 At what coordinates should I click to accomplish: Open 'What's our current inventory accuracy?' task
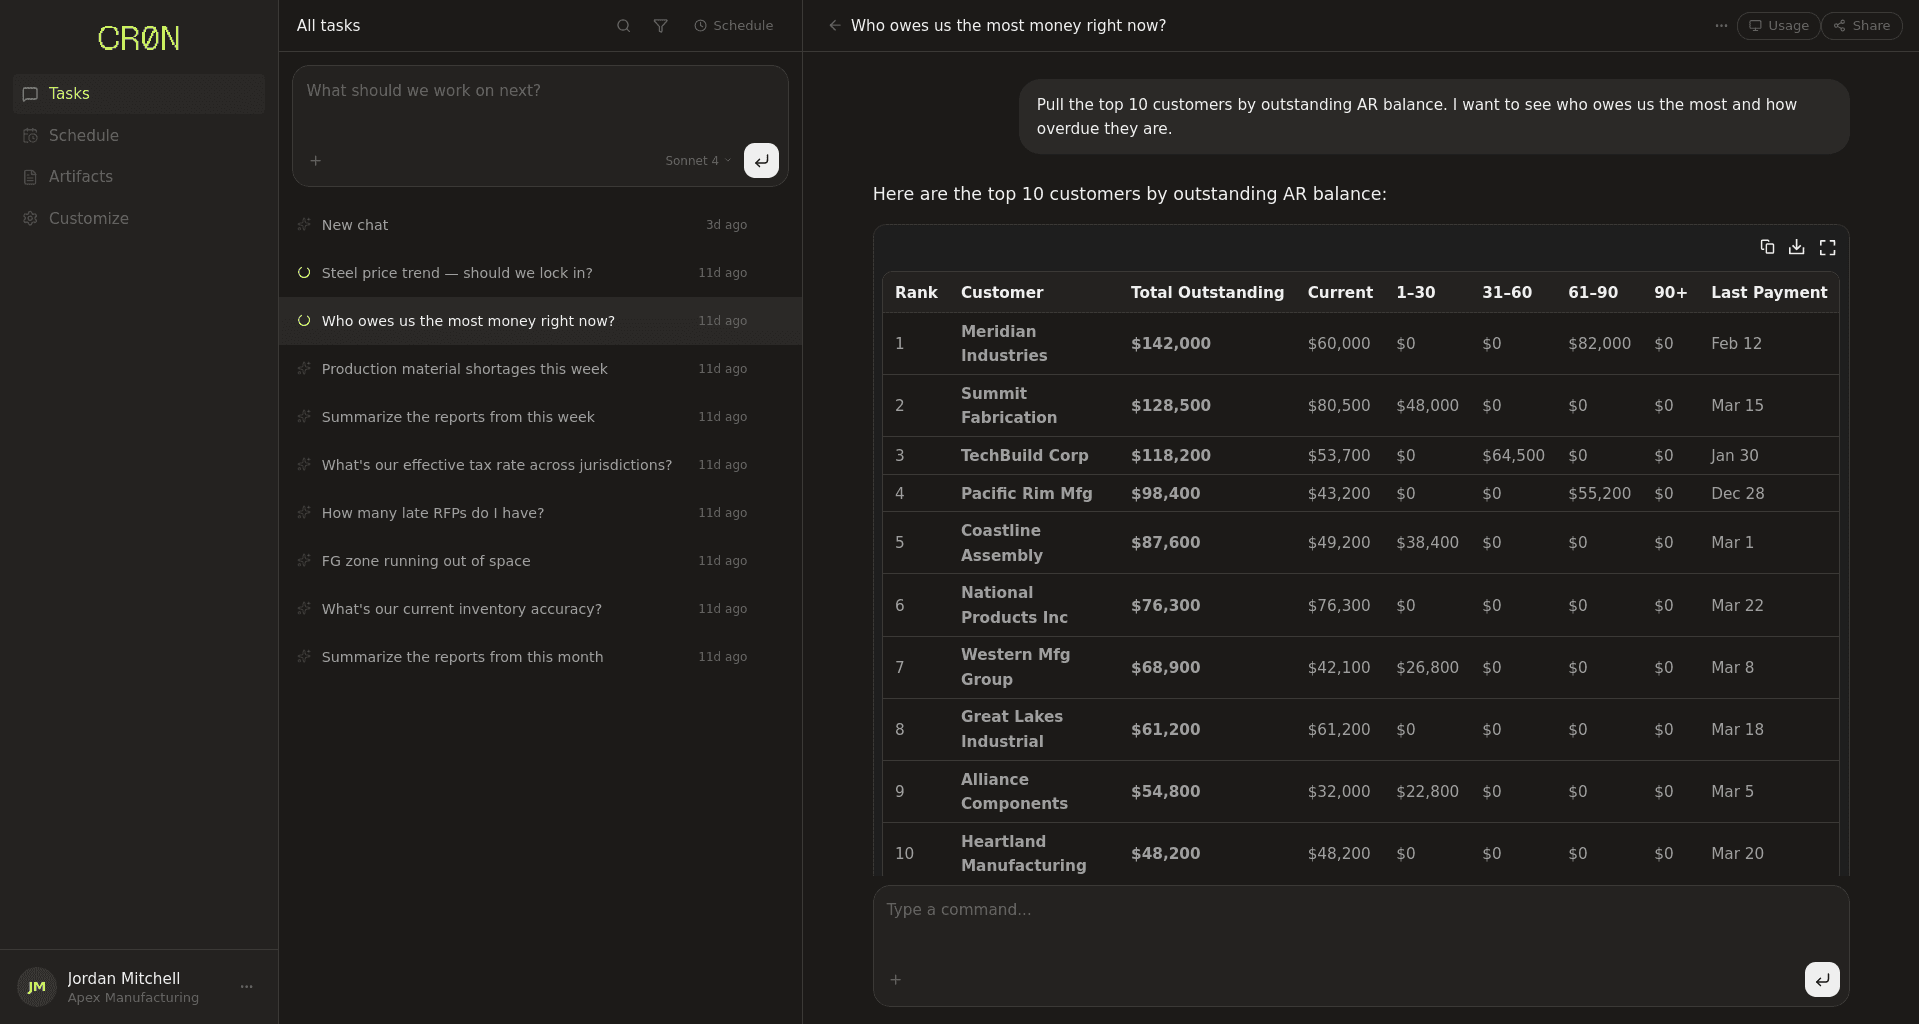click(540, 609)
